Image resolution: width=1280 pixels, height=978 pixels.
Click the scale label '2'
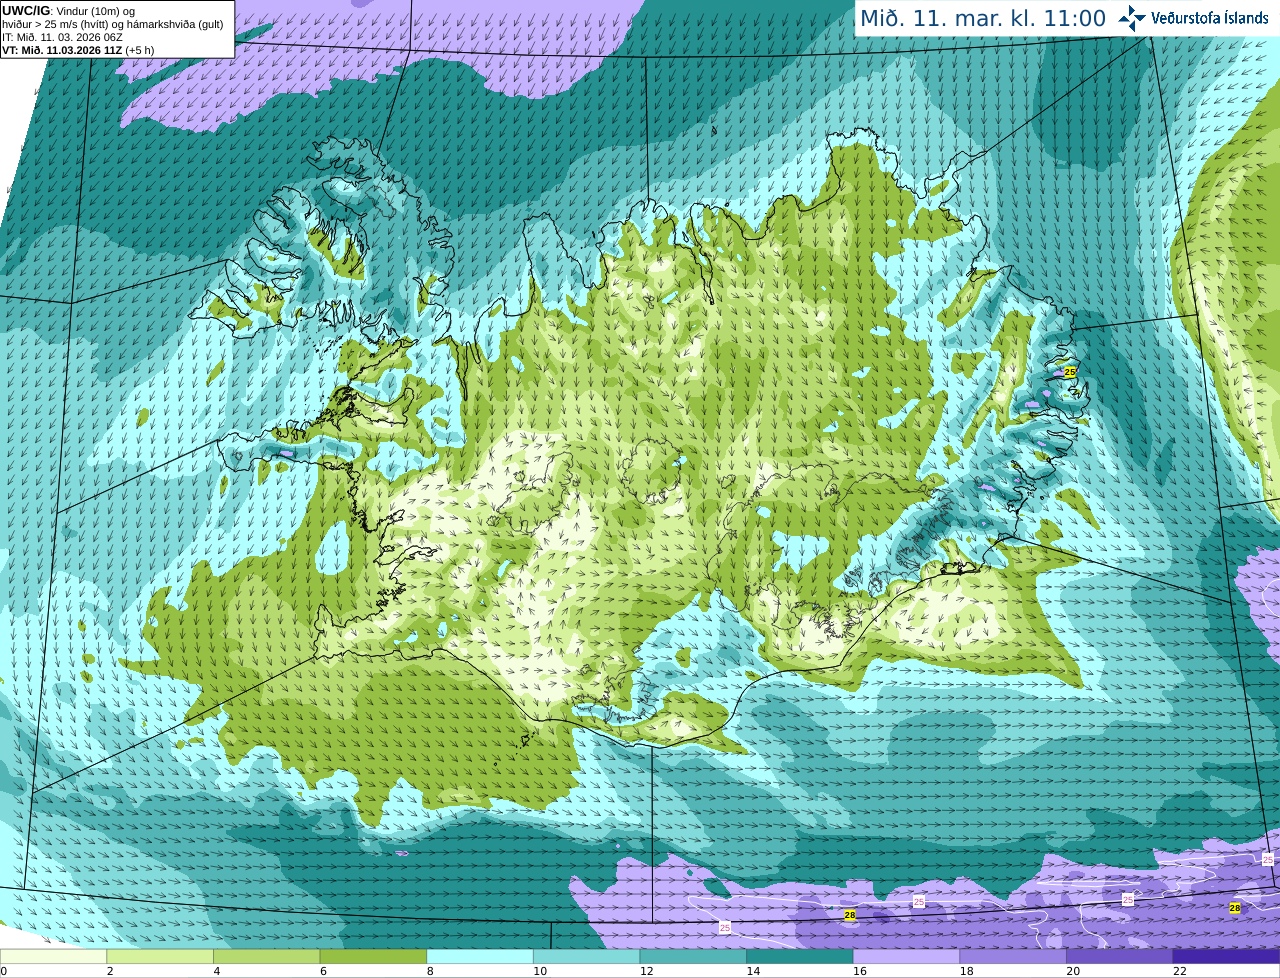click(110, 971)
